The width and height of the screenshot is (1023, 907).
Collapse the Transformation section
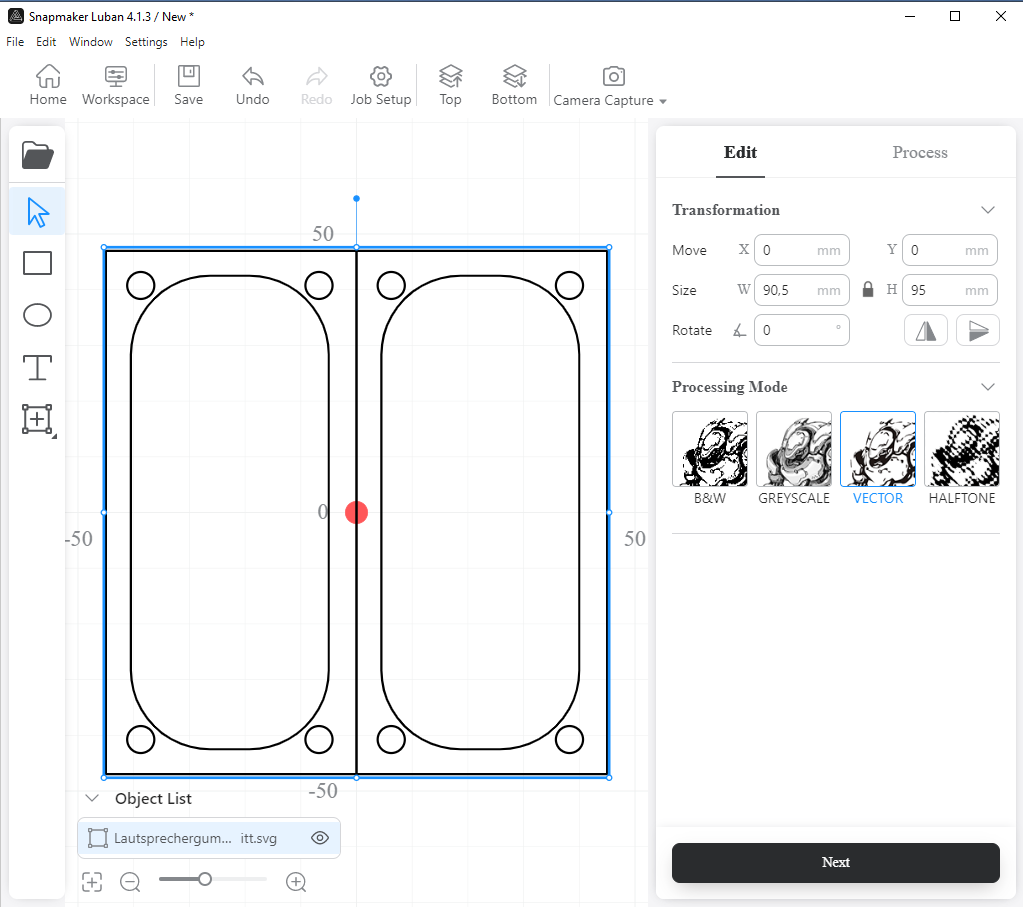pyautogui.click(x=988, y=210)
